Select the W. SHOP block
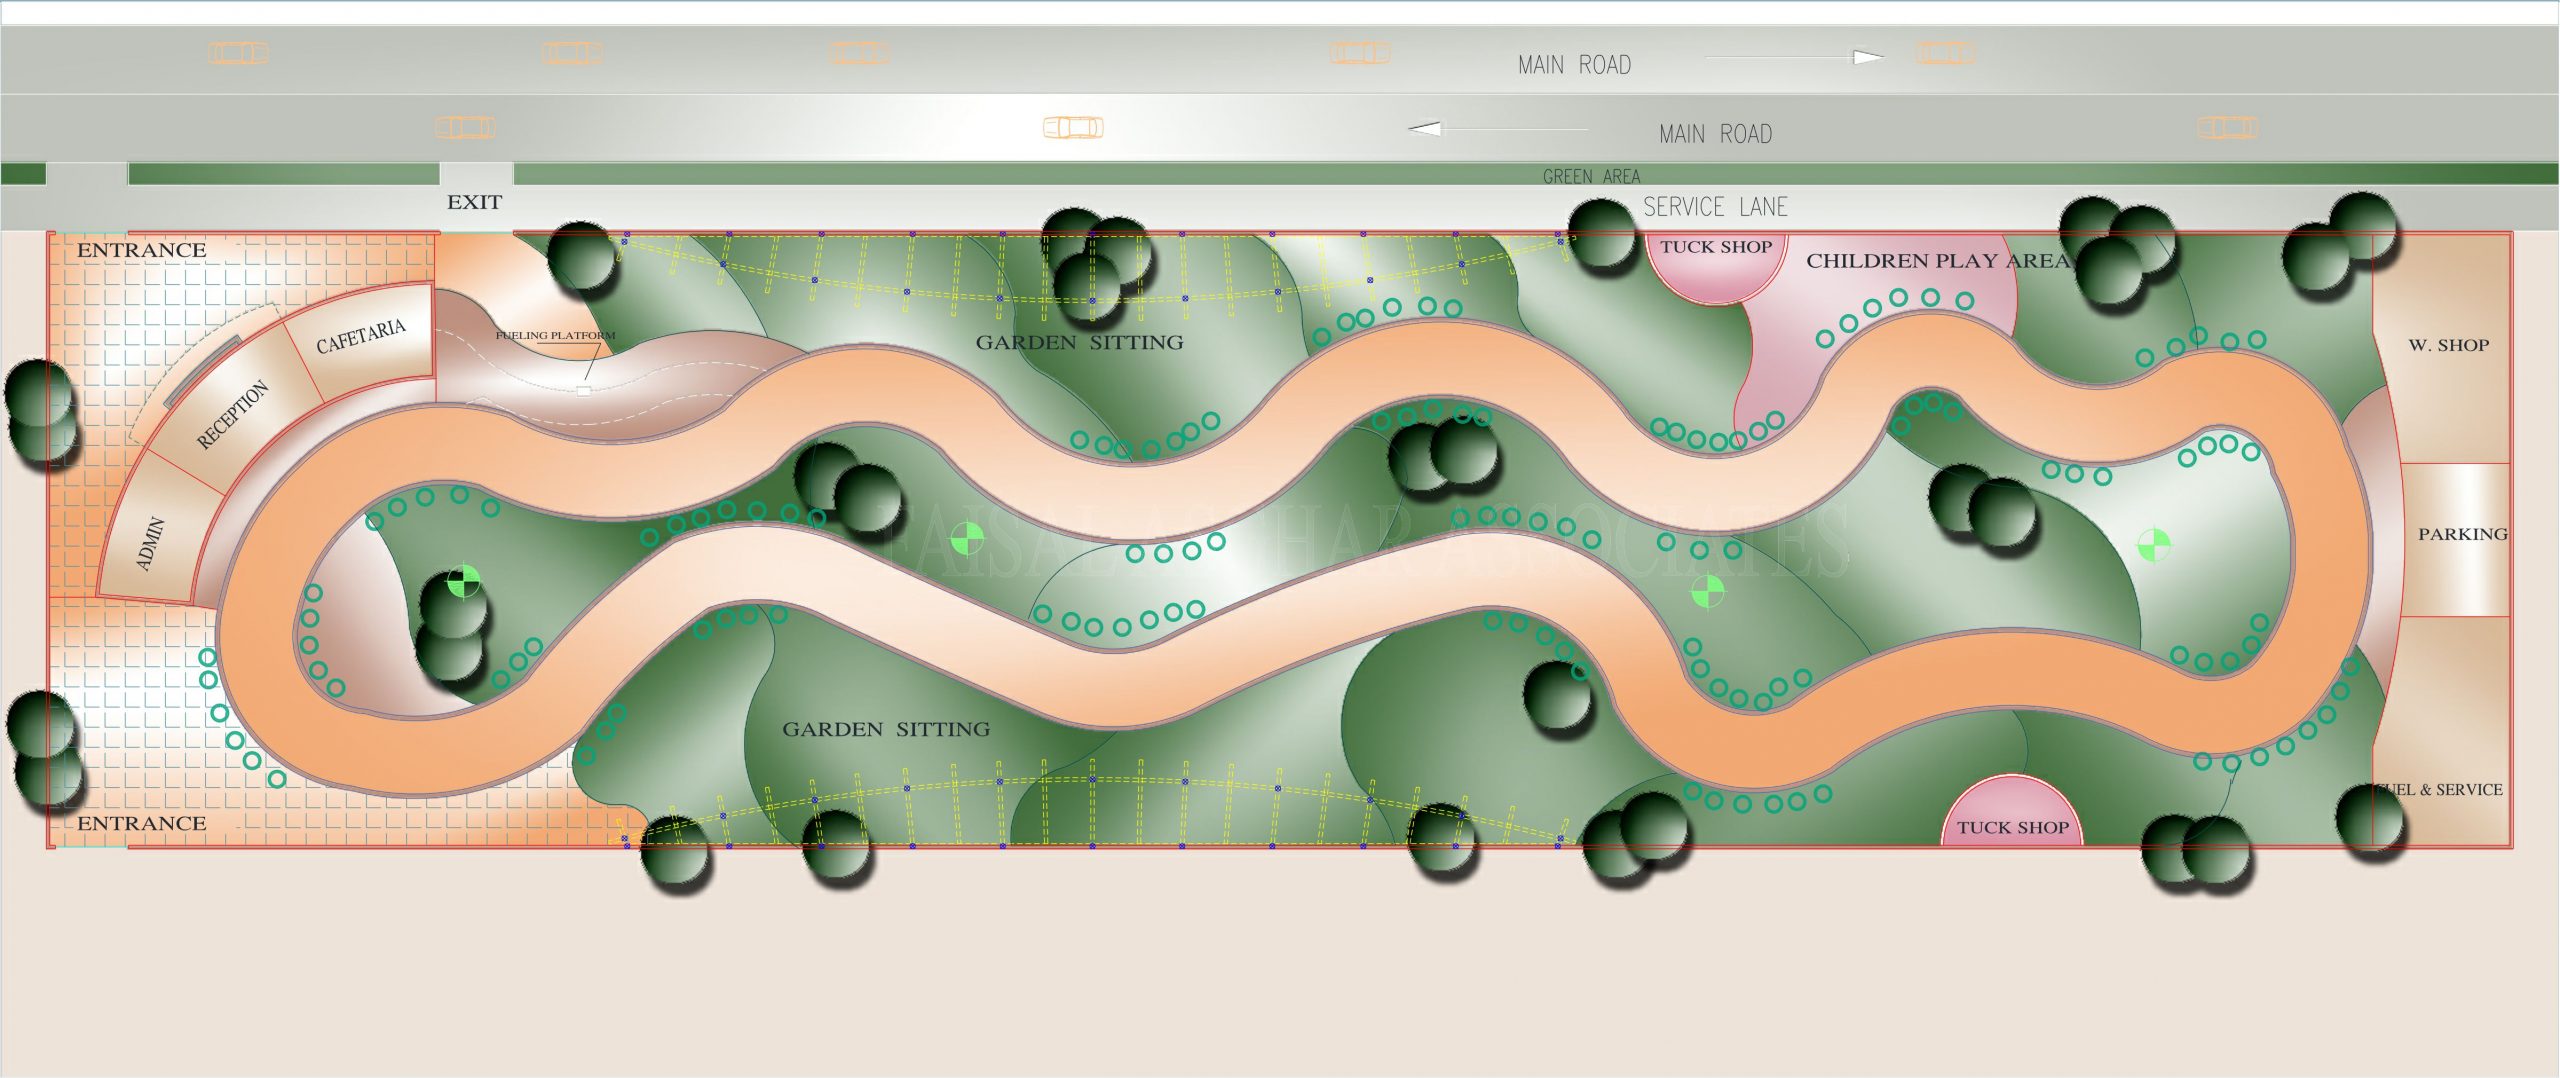Image resolution: width=2560 pixels, height=1078 pixels. (2447, 345)
